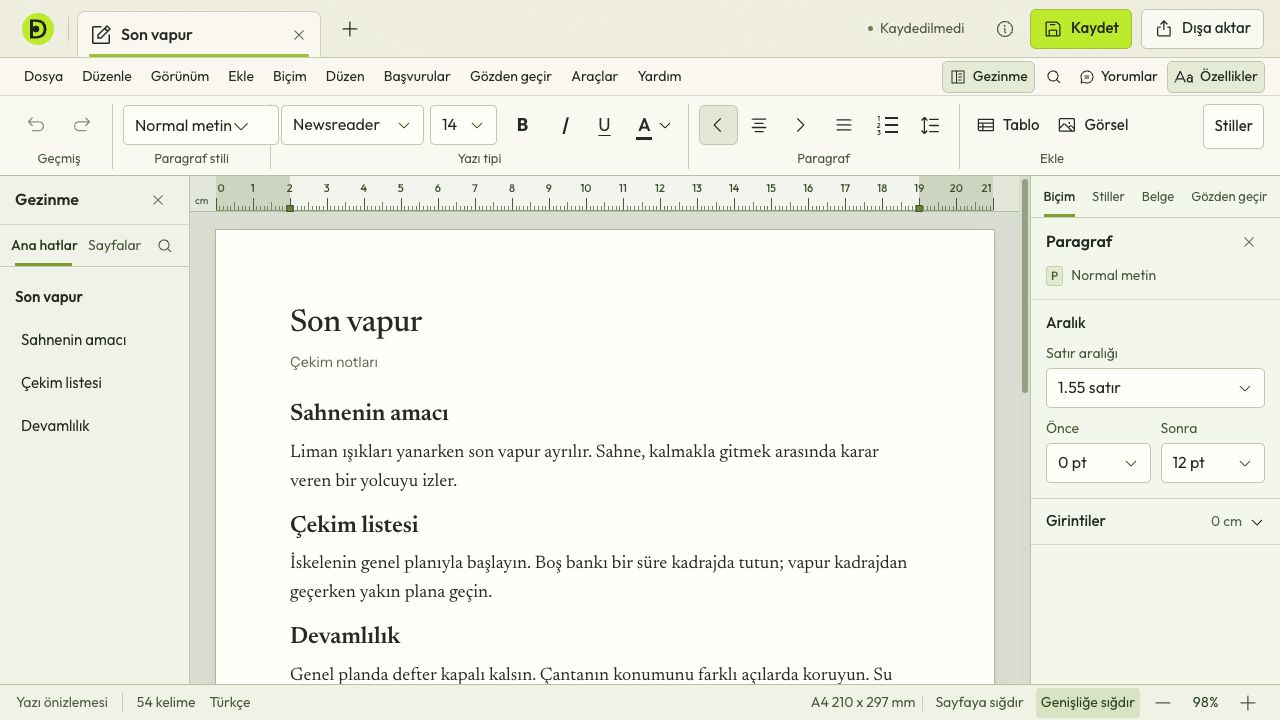
Task: Click the Redo arrow icon
Action: (82, 125)
